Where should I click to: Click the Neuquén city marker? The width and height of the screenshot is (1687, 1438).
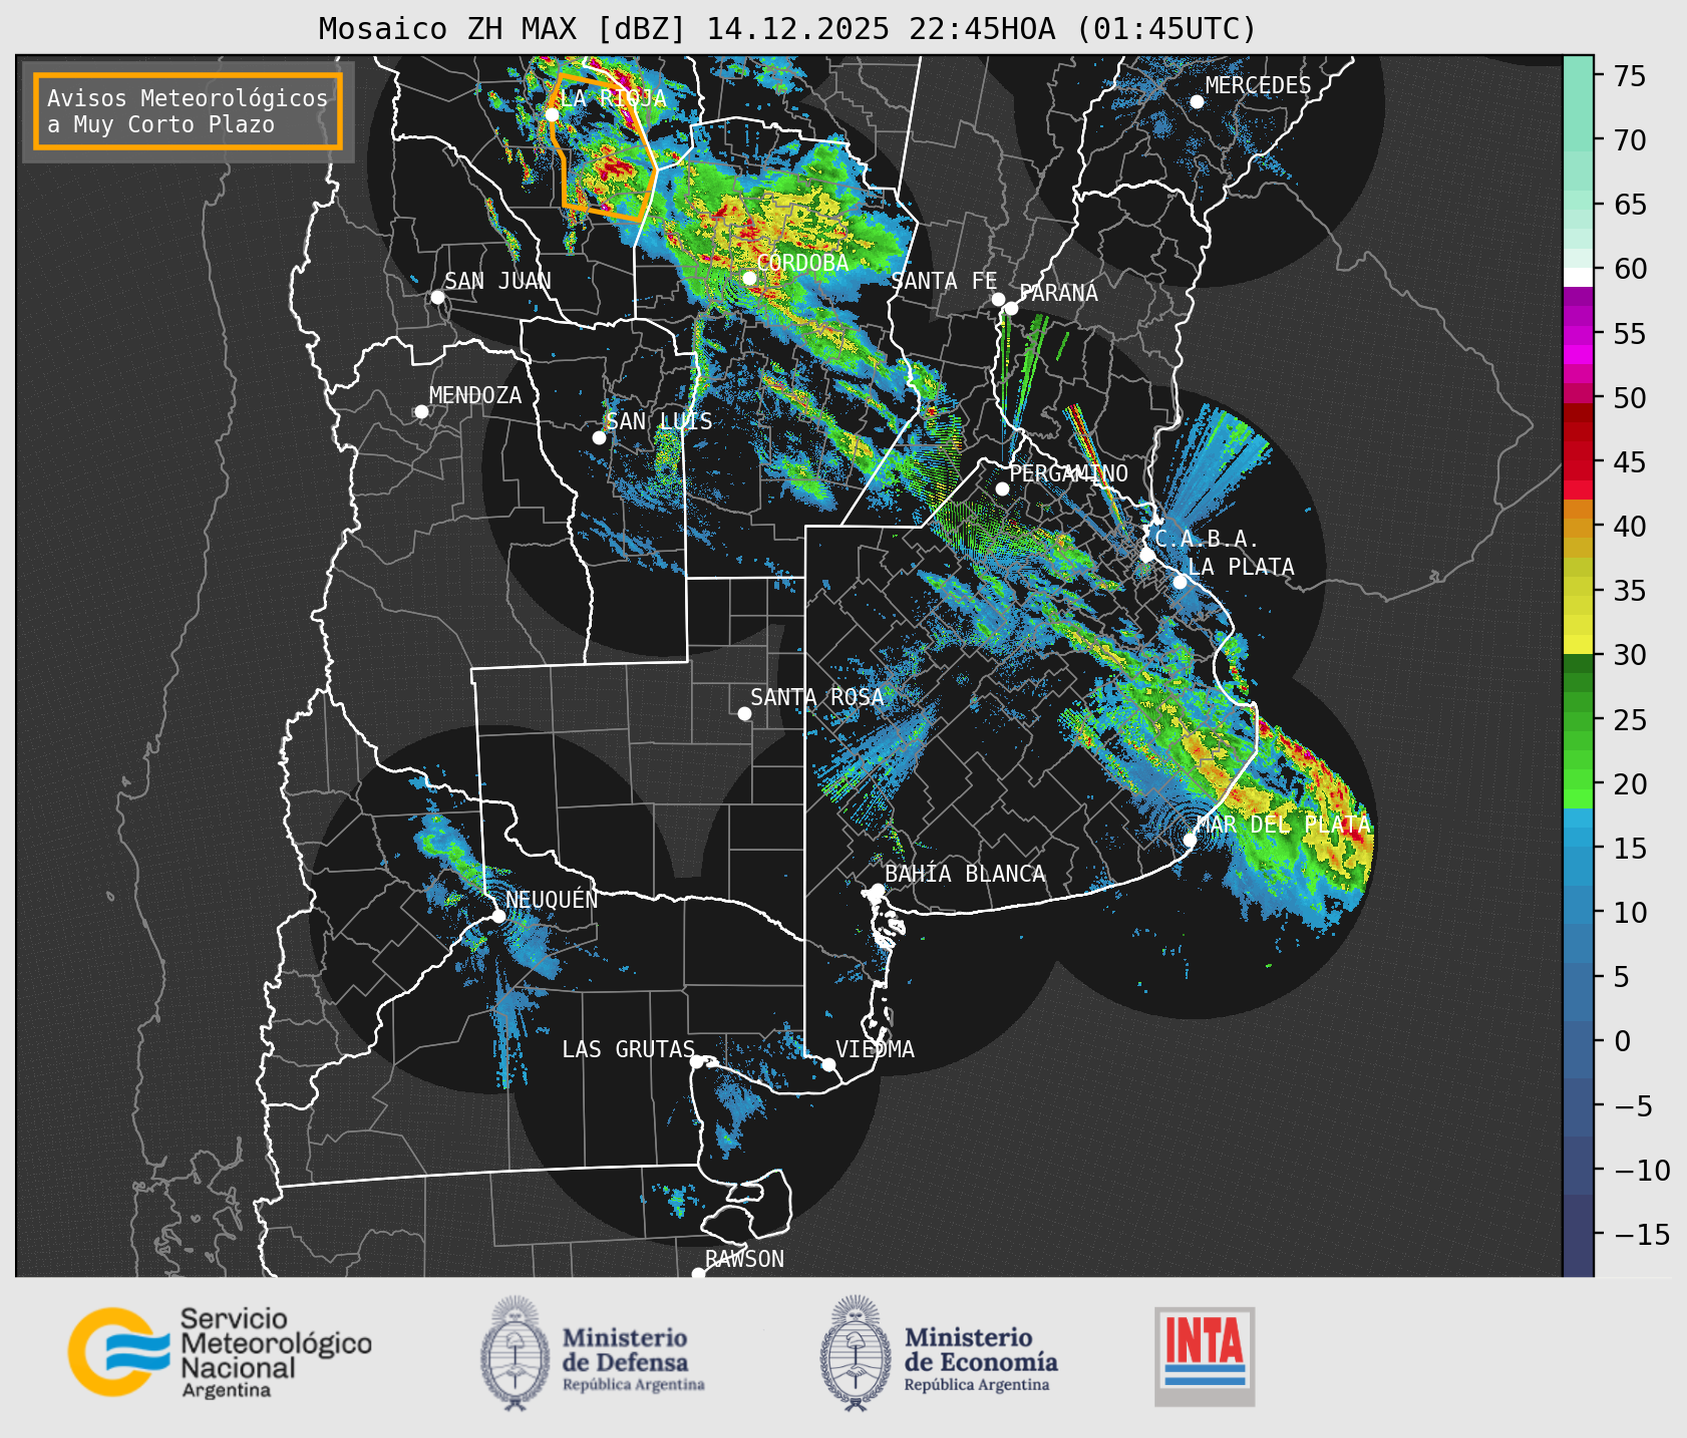click(498, 916)
